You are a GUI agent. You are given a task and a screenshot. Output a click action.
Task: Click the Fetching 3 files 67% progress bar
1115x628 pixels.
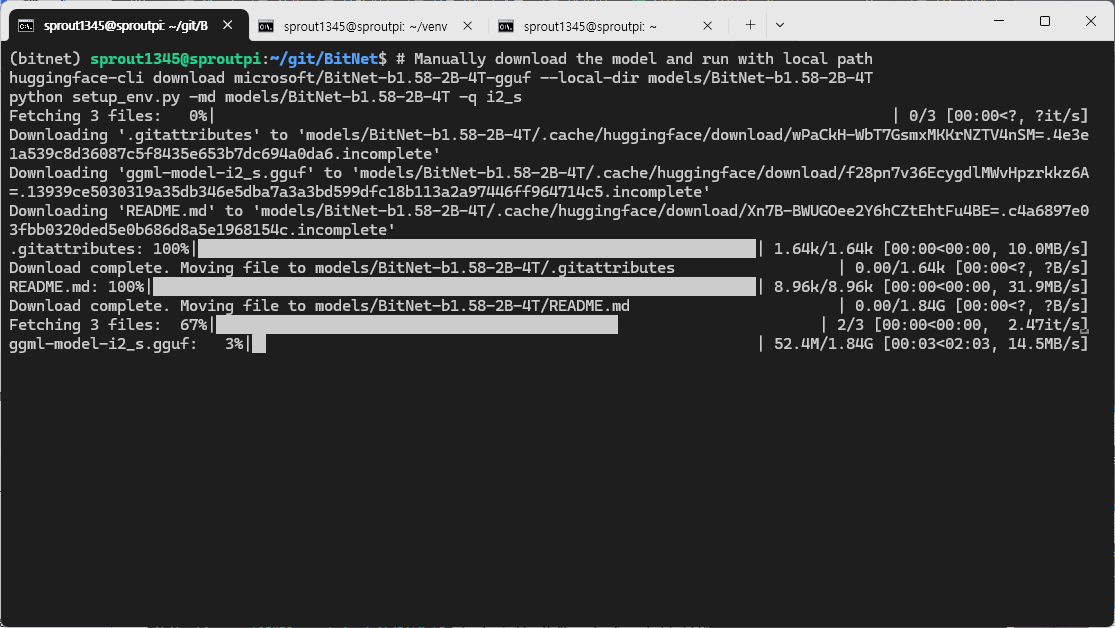click(417, 325)
